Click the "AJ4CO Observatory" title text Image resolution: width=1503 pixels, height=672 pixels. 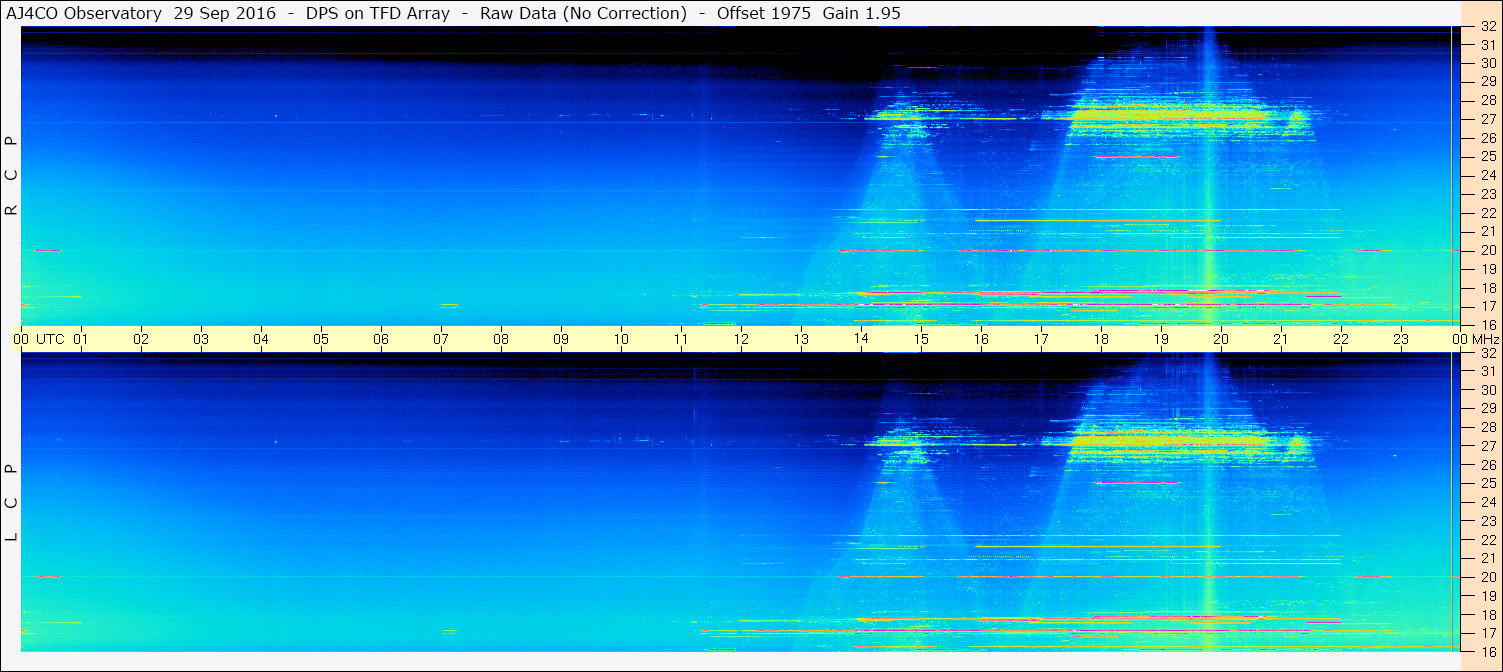click(85, 13)
